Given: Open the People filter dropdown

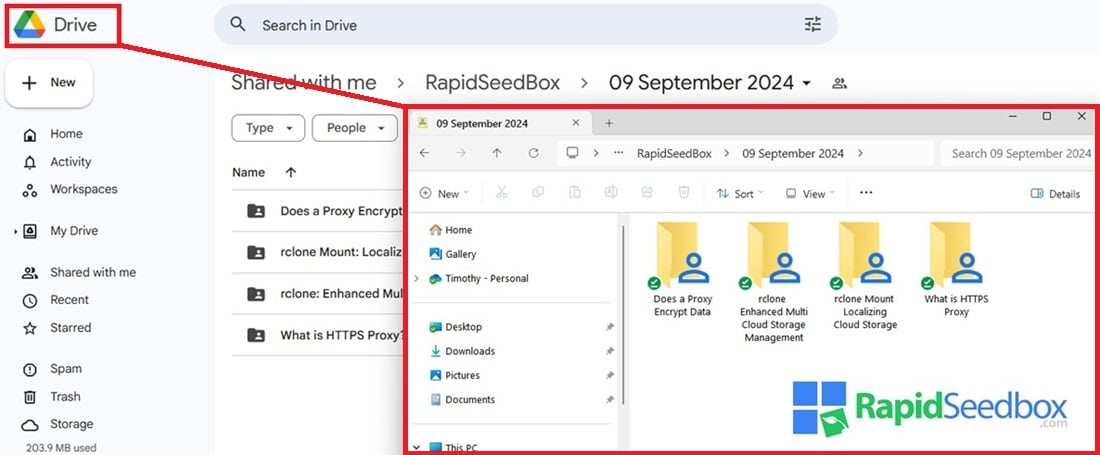Looking at the screenshot, I should pyautogui.click(x=355, y=128).
